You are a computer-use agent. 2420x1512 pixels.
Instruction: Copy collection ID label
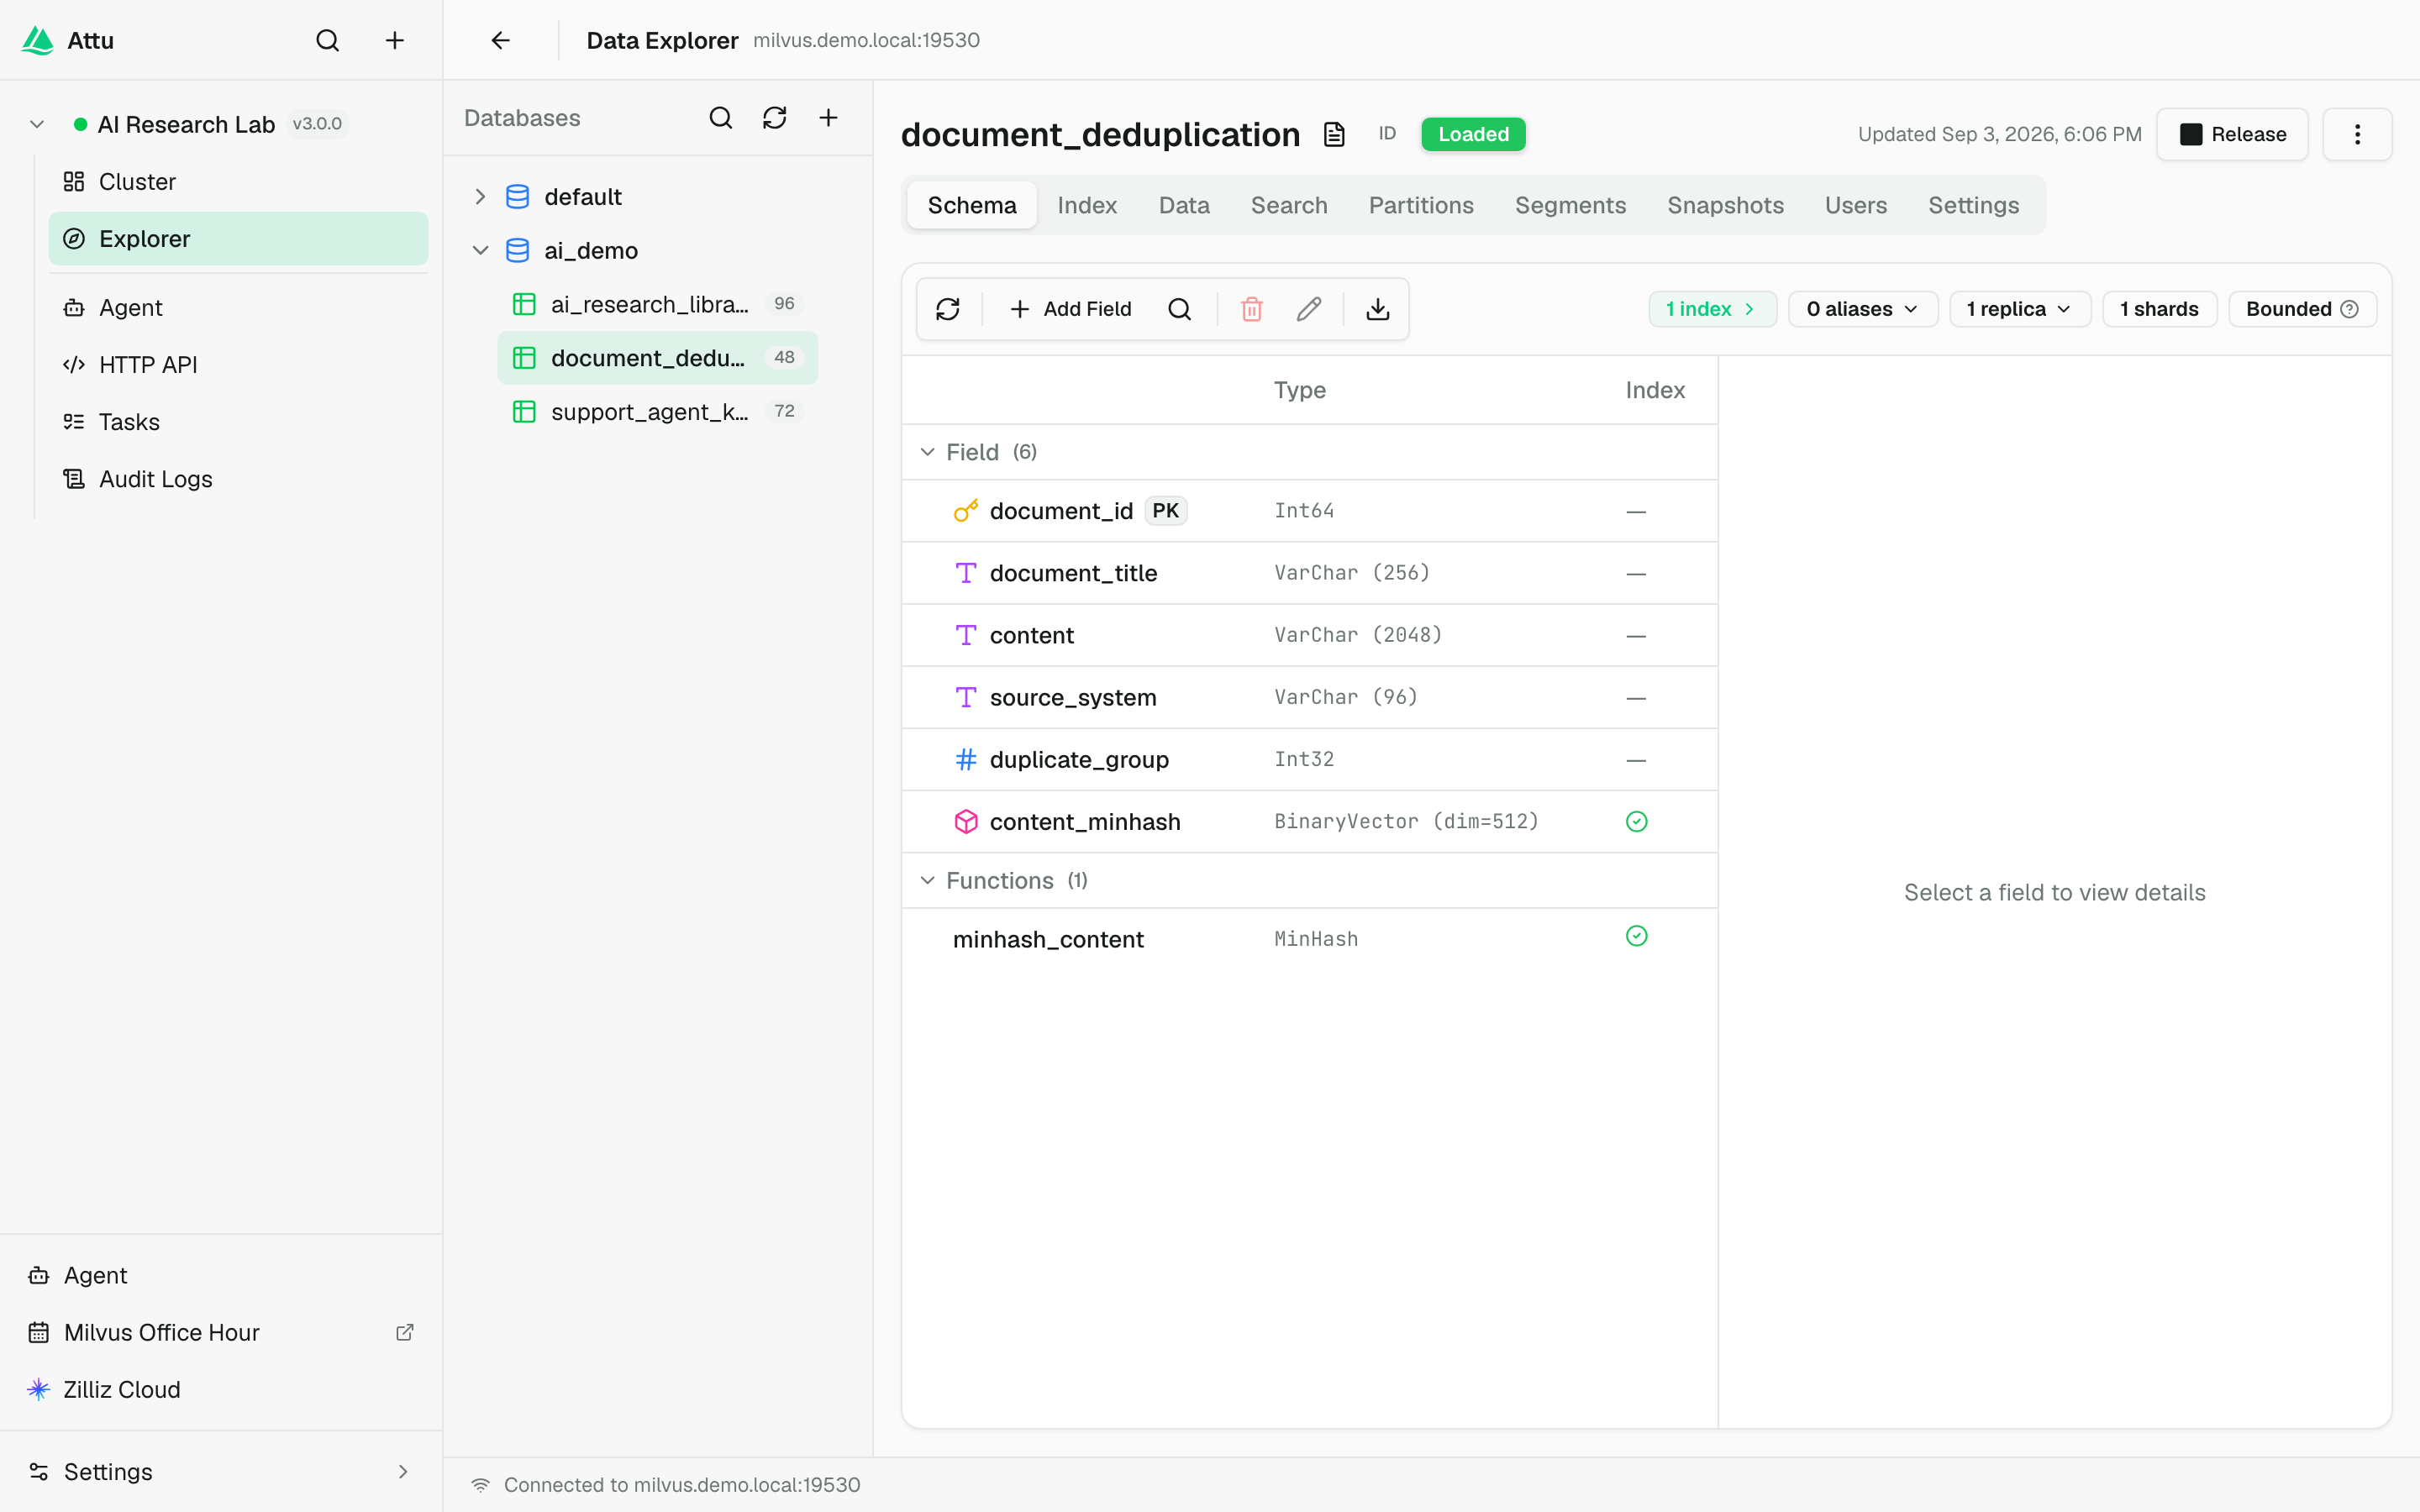pyautogui.click(x=1387, y=133)
